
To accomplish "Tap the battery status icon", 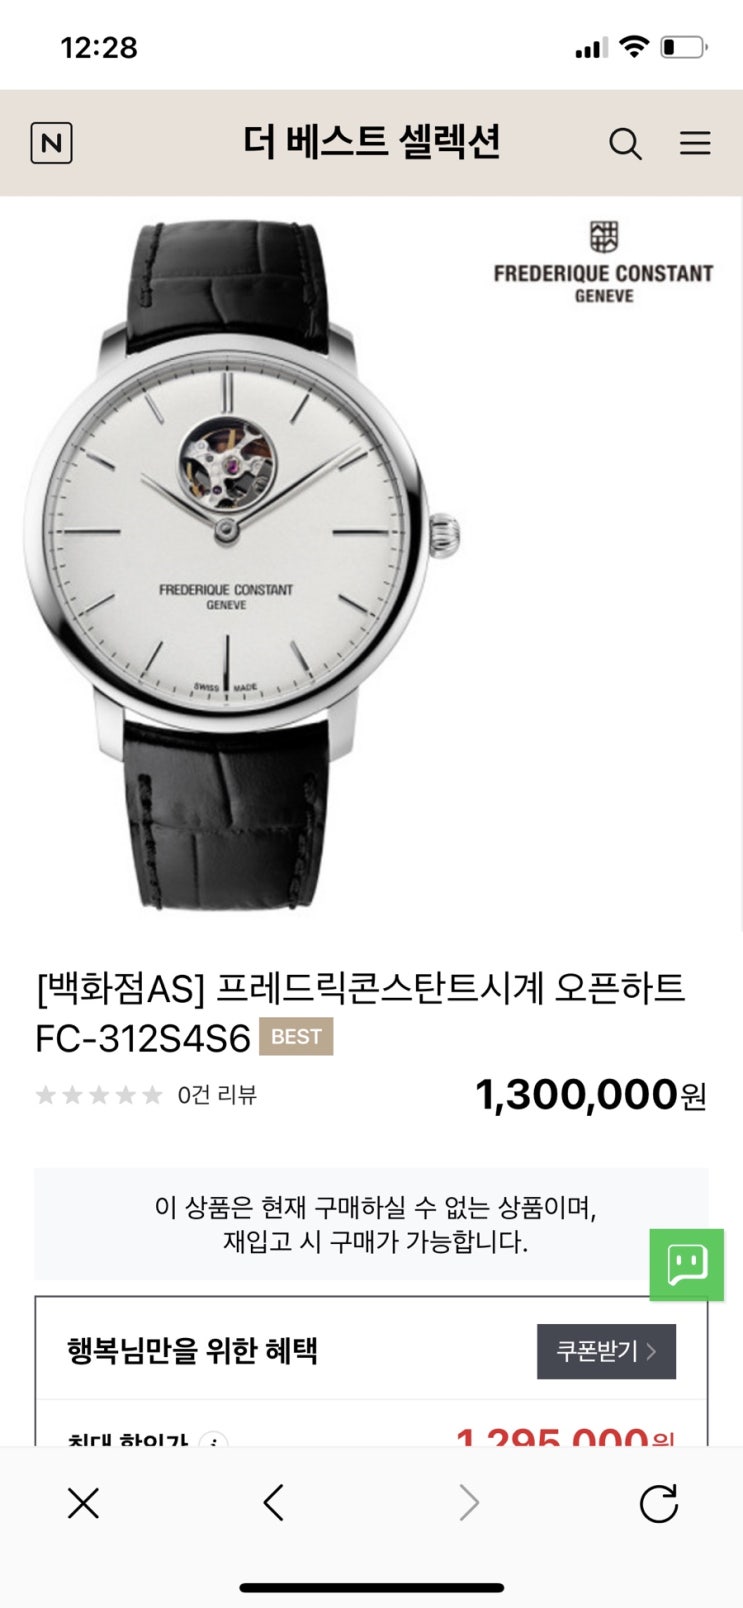I will (x=684, y=47).
